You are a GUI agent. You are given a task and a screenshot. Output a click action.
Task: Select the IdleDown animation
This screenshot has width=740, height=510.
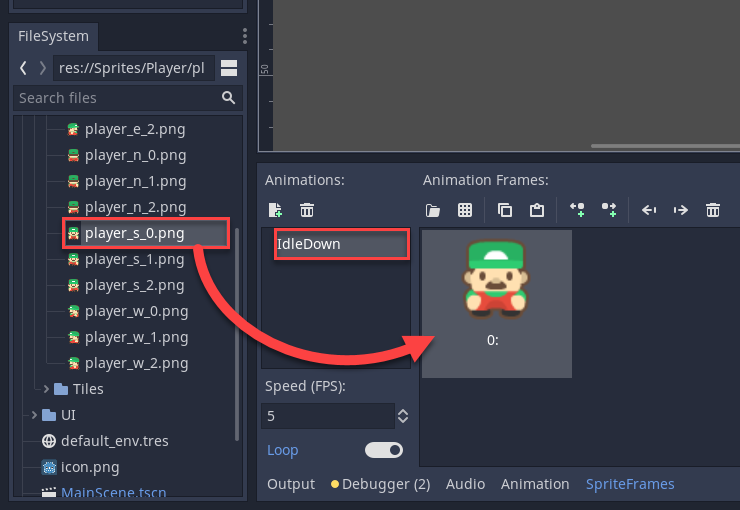342,244
